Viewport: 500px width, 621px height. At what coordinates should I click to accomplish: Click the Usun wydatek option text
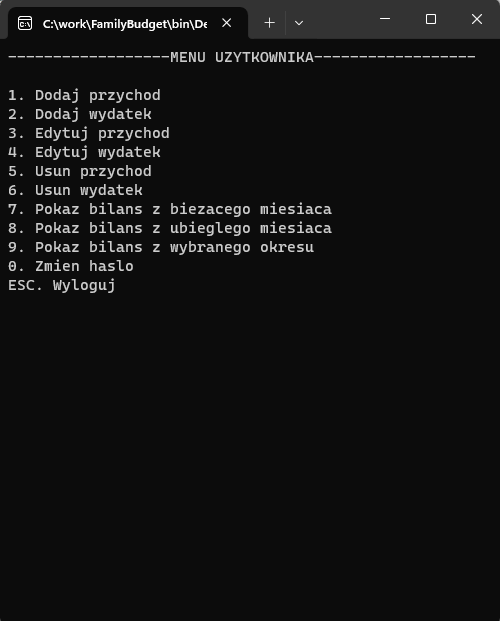[x=89, y=190]
